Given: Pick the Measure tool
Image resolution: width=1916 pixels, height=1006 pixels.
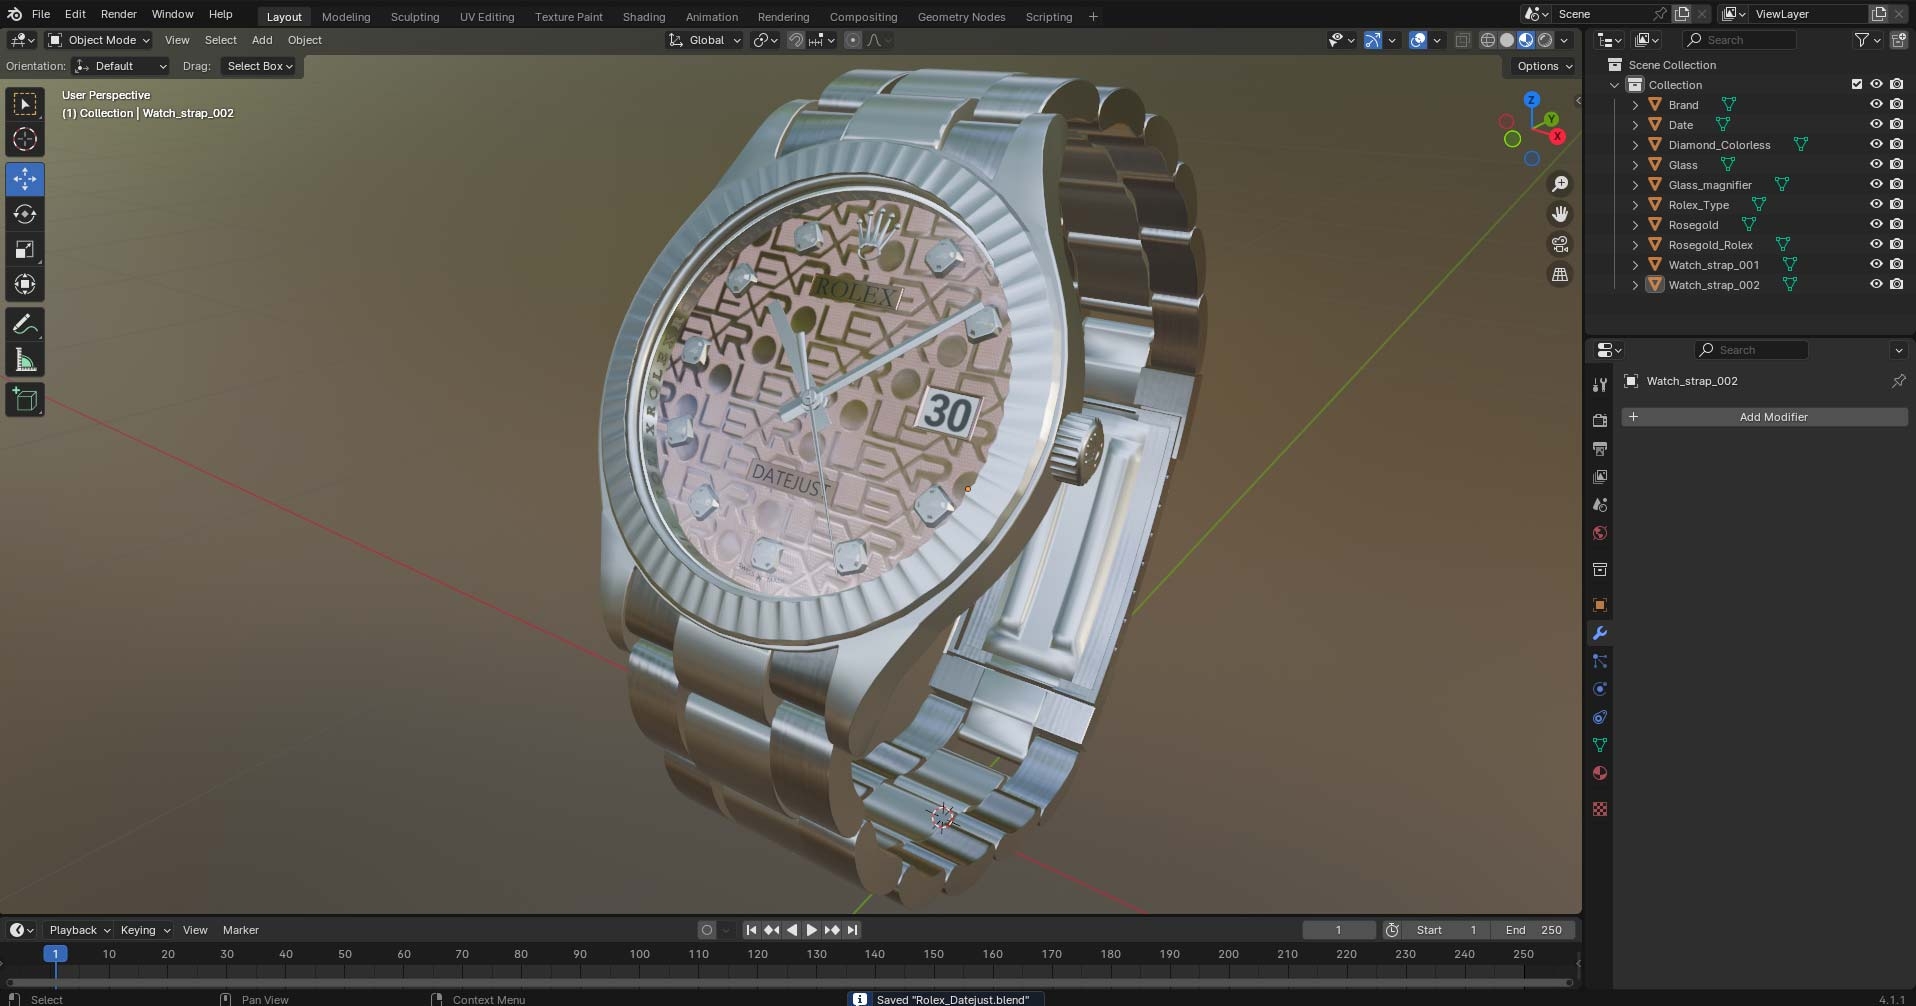Looking at the screenshot, I should click(x=25, y=360).
